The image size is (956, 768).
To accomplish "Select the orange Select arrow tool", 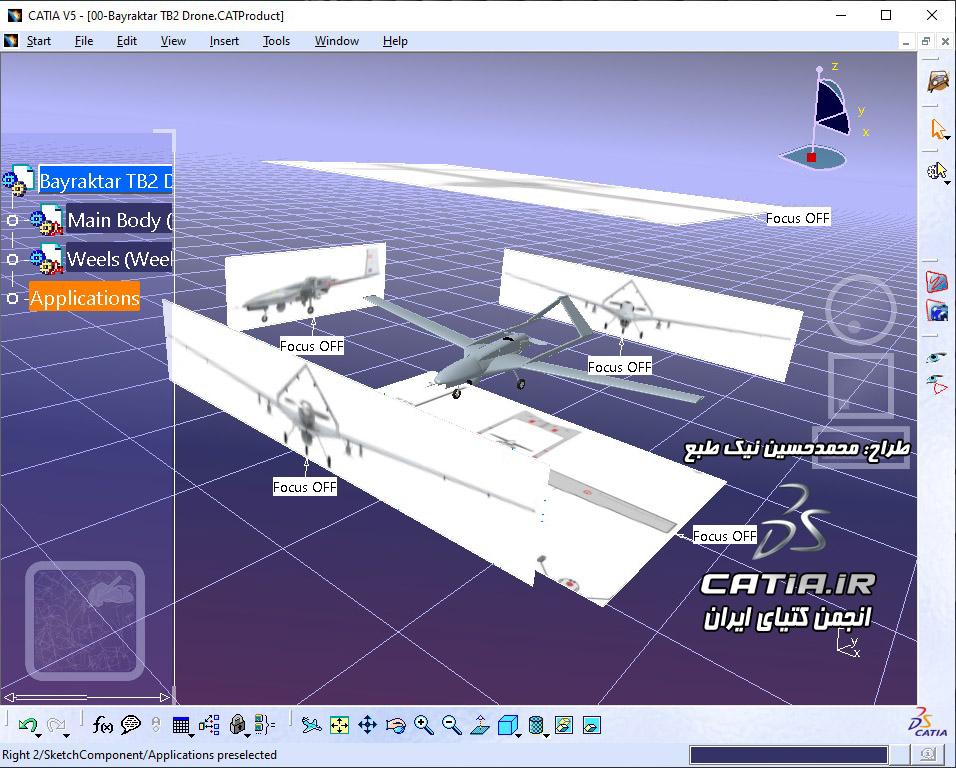I will pos(937,129).
